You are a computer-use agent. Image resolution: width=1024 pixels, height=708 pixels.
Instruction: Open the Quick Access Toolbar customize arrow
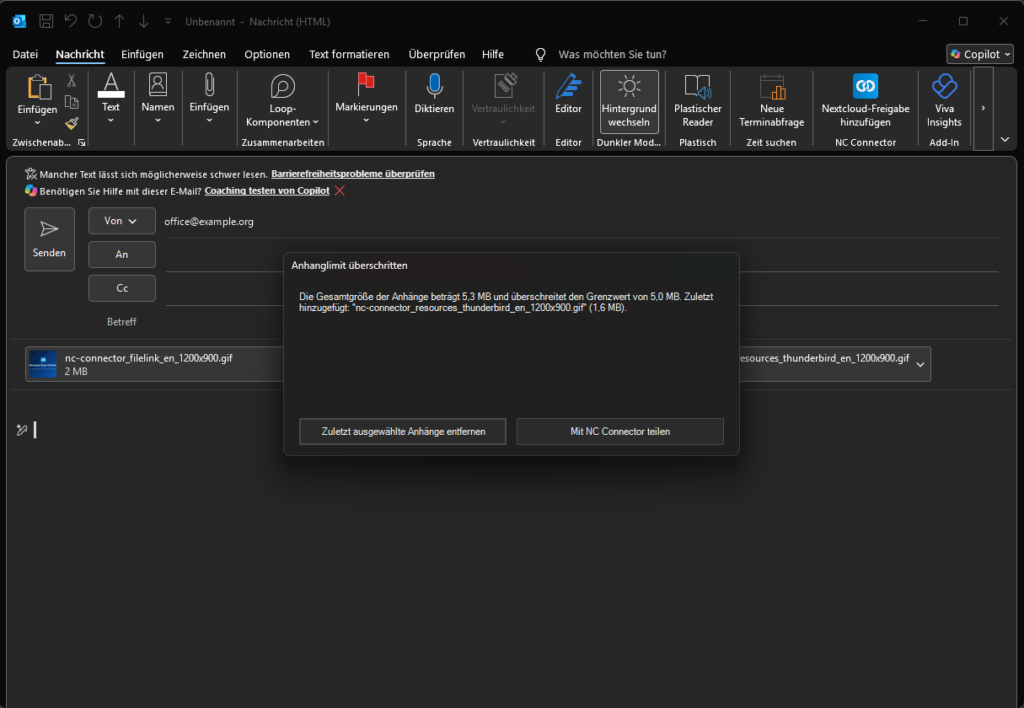168,22
